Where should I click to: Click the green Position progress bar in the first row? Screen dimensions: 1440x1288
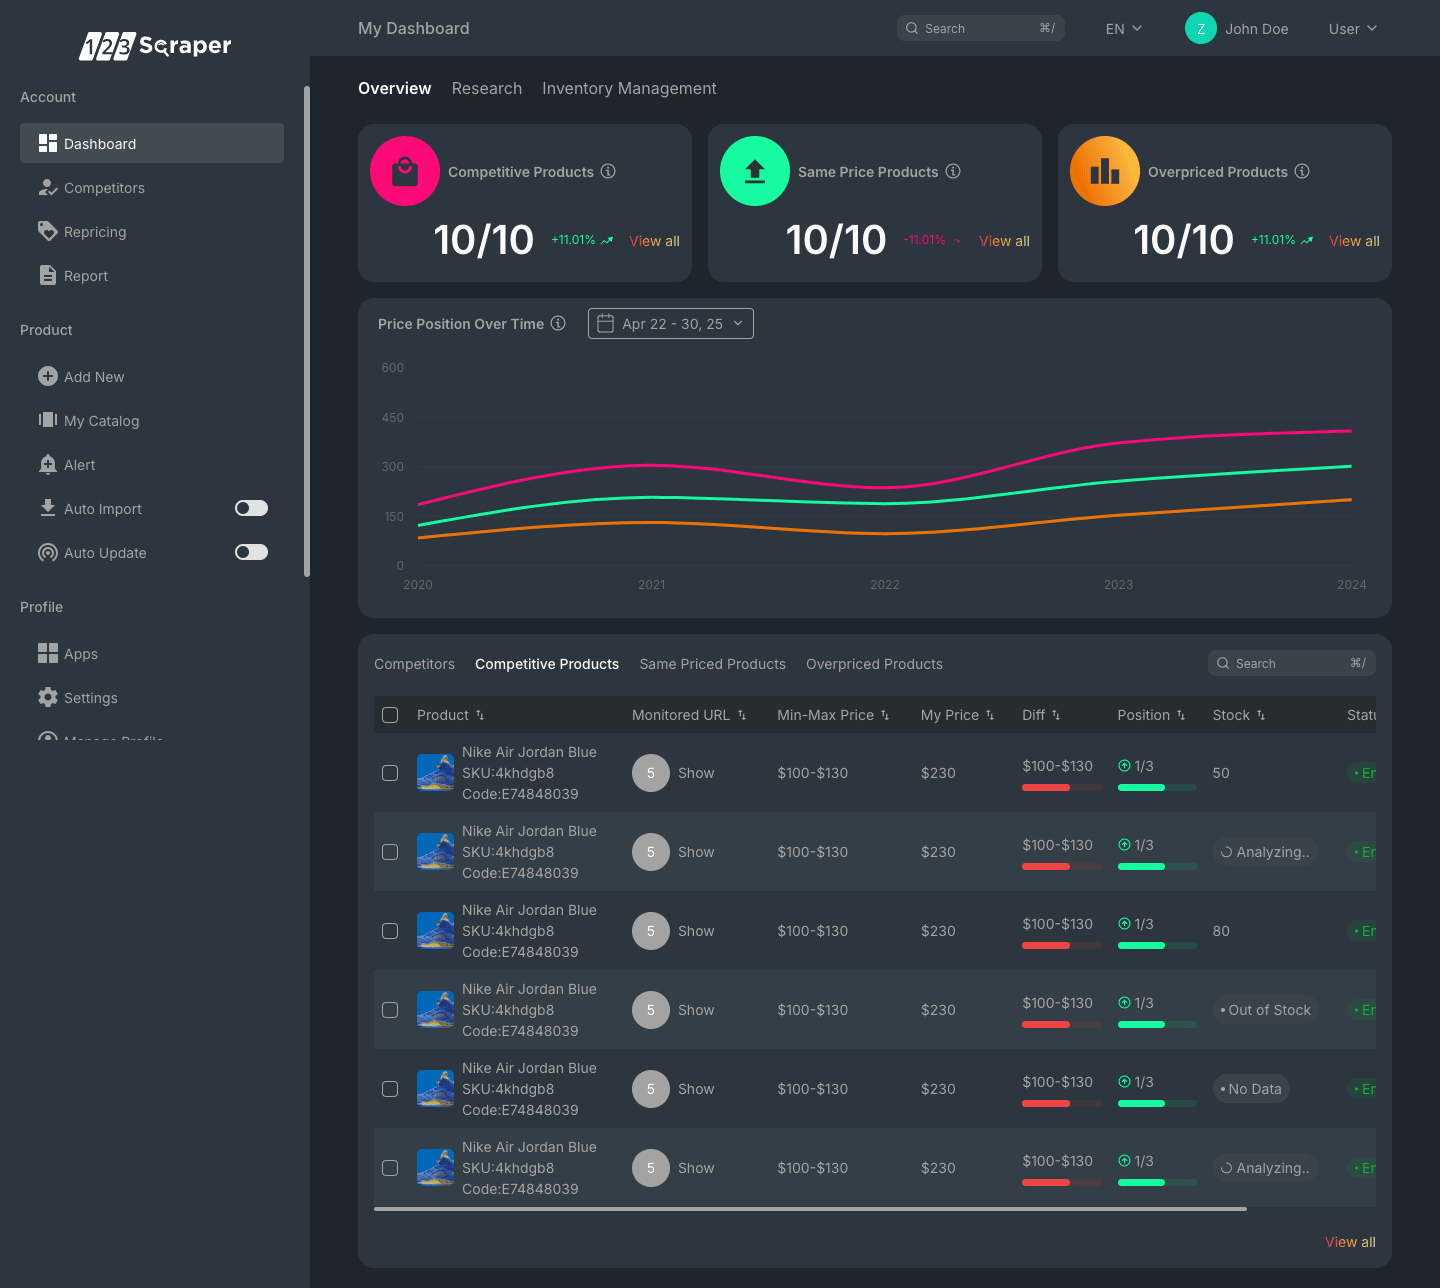1156,787
